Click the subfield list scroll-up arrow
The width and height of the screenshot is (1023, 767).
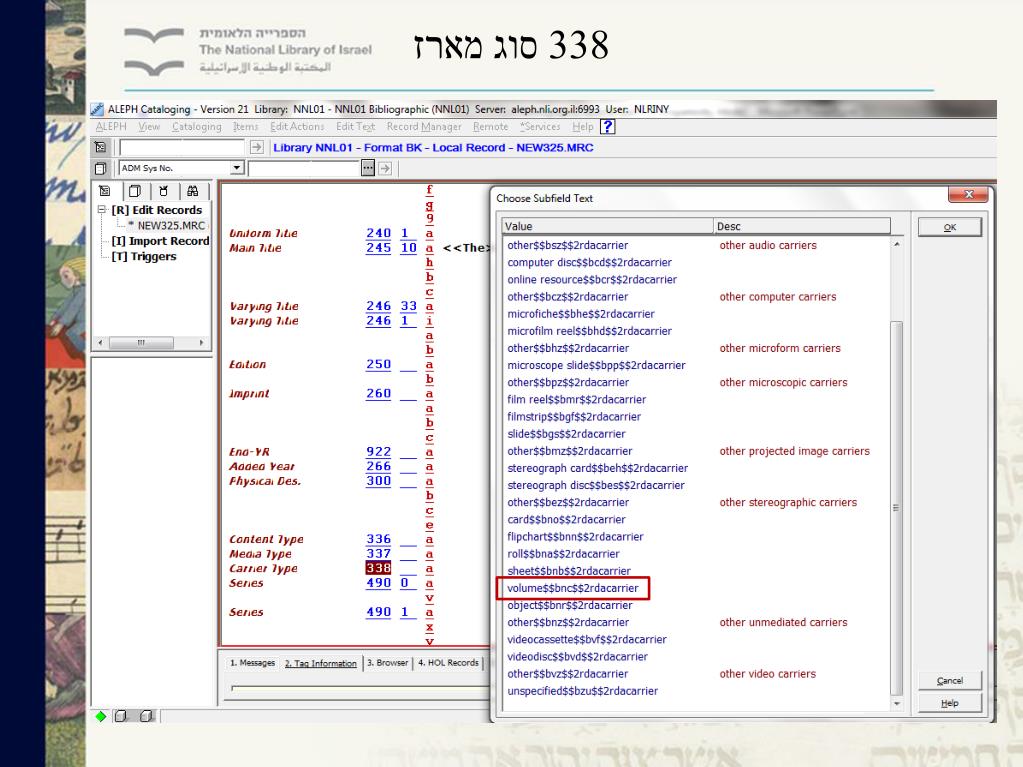coord(897,245)
